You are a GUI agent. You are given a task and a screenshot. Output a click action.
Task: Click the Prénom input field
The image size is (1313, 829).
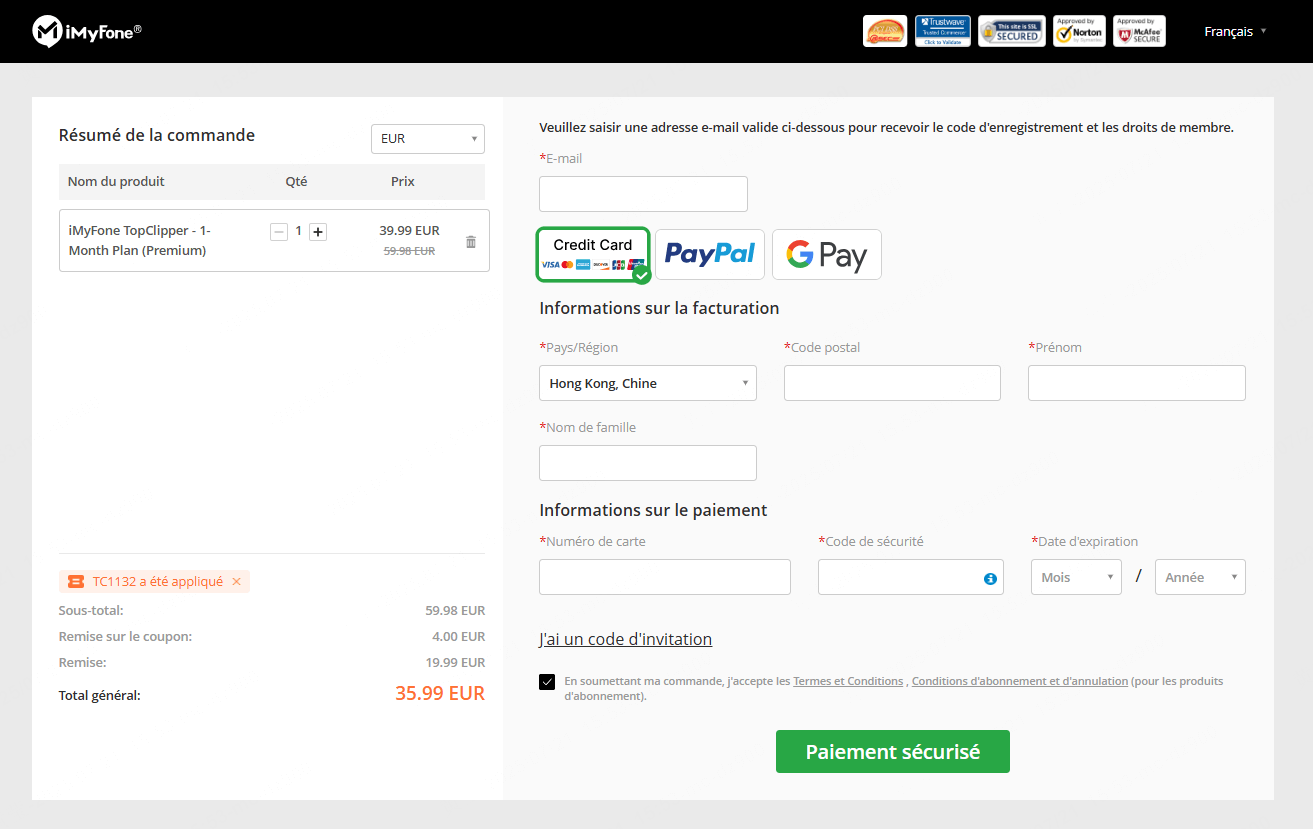coord(1137,383)
